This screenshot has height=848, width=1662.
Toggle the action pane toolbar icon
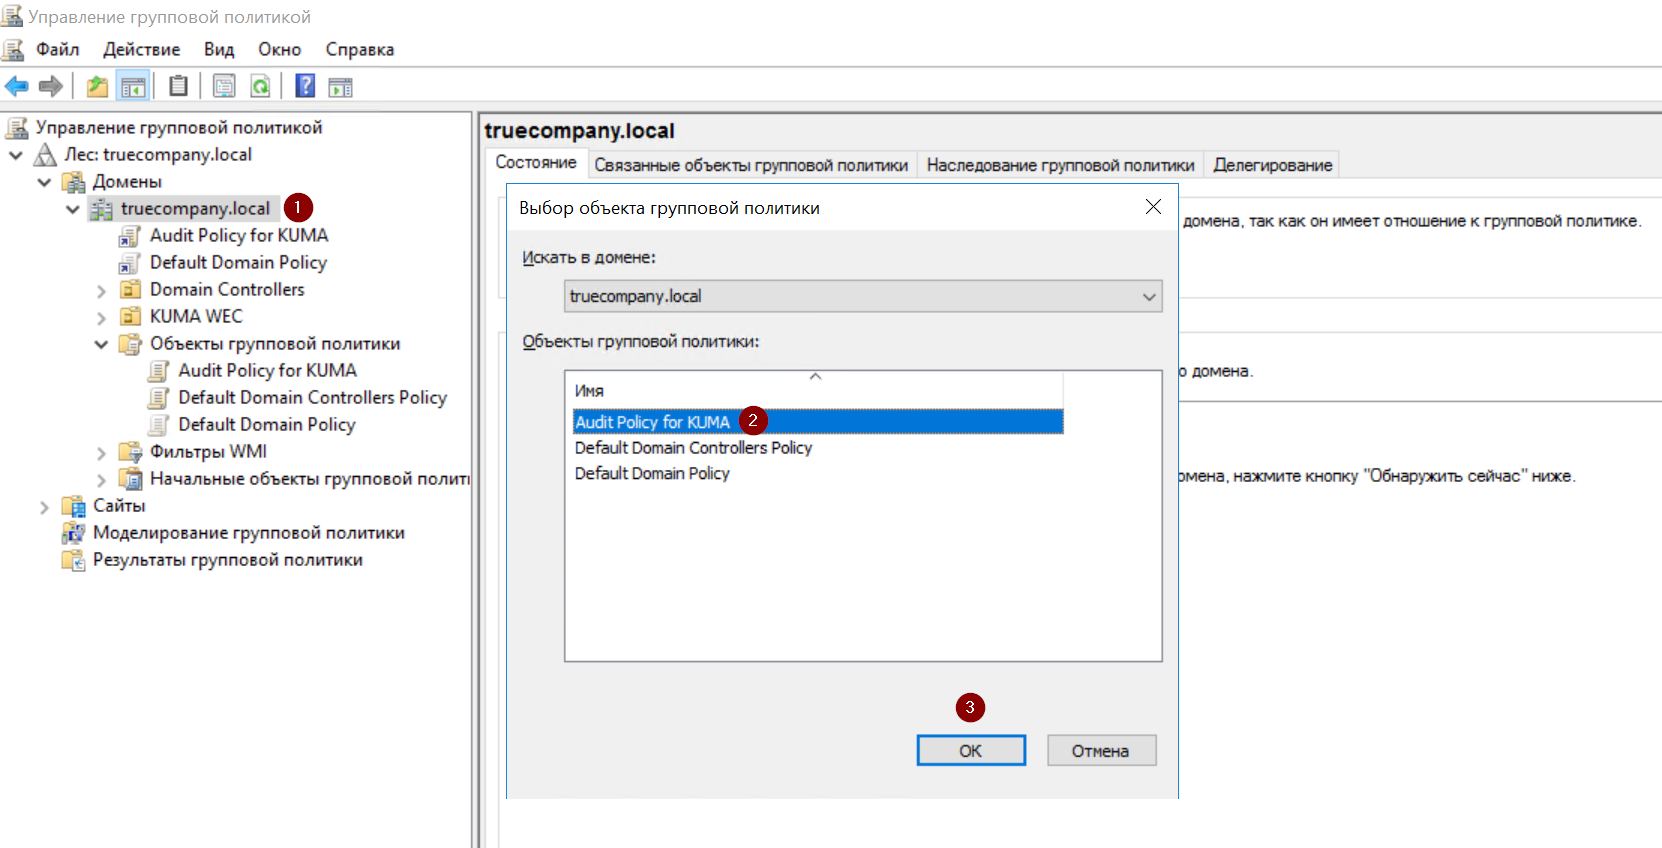pyautogui.click(x=341, y=87)
